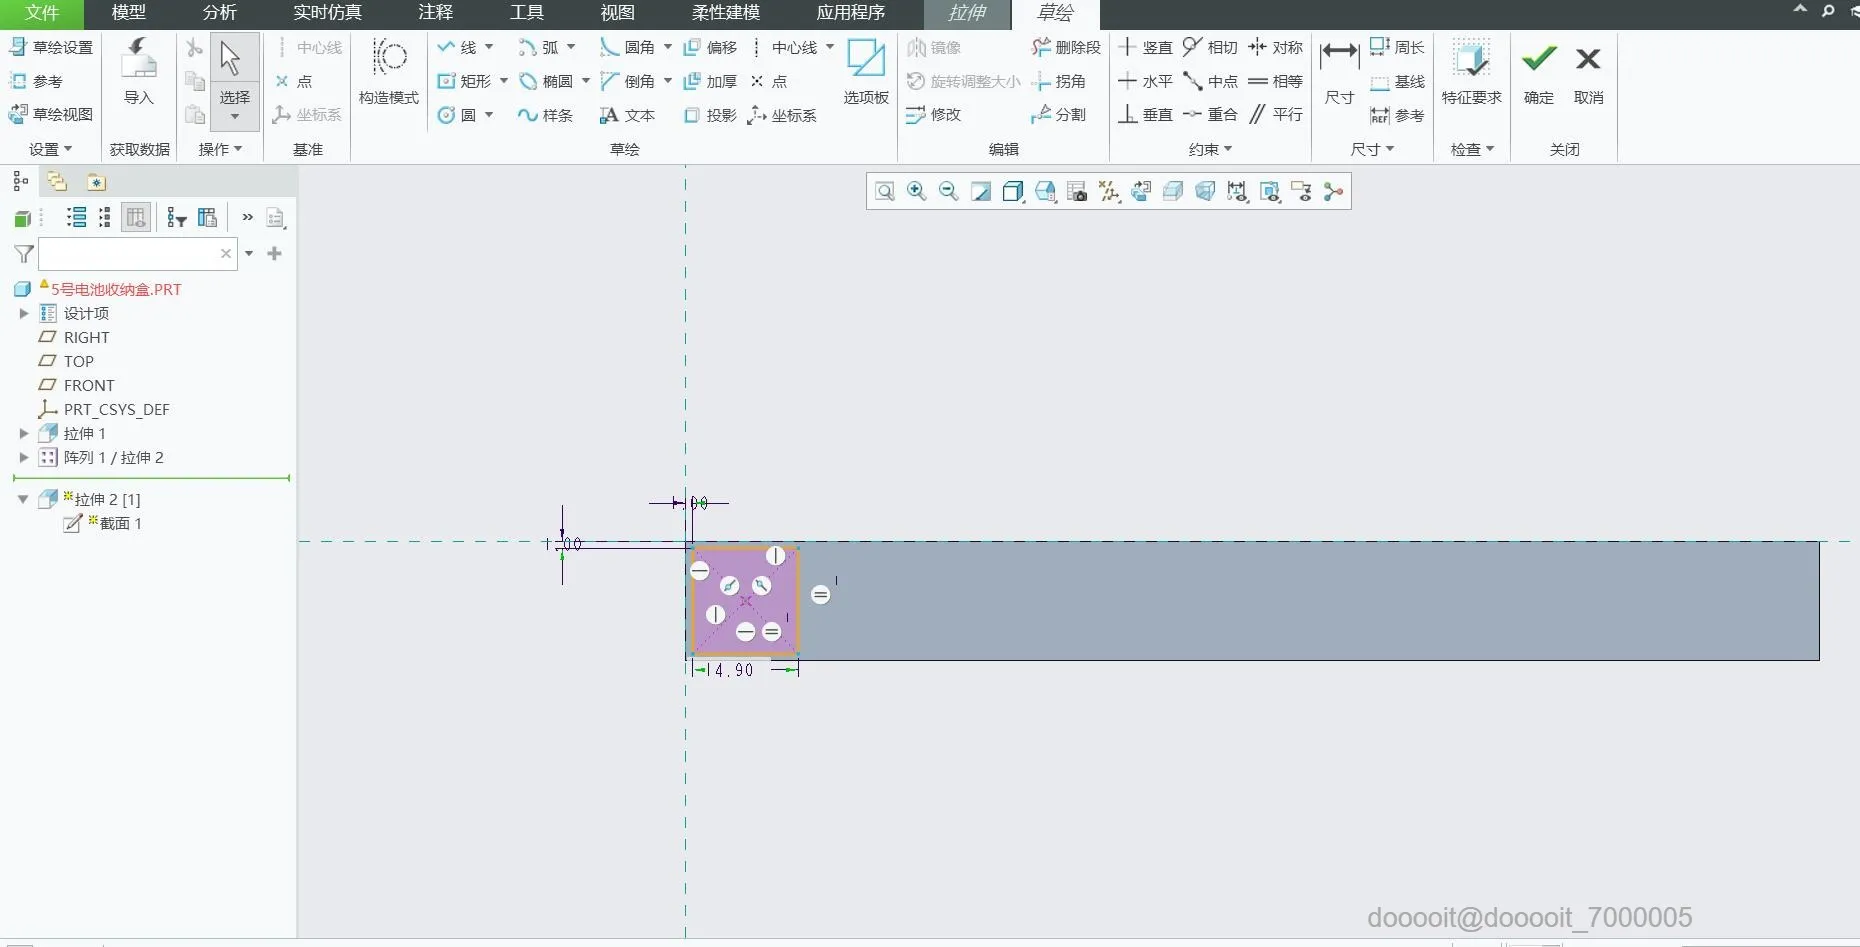Click the 草绘视图 button
Image resolution: width=1860 pixels, height=947 pixels.
51,115
